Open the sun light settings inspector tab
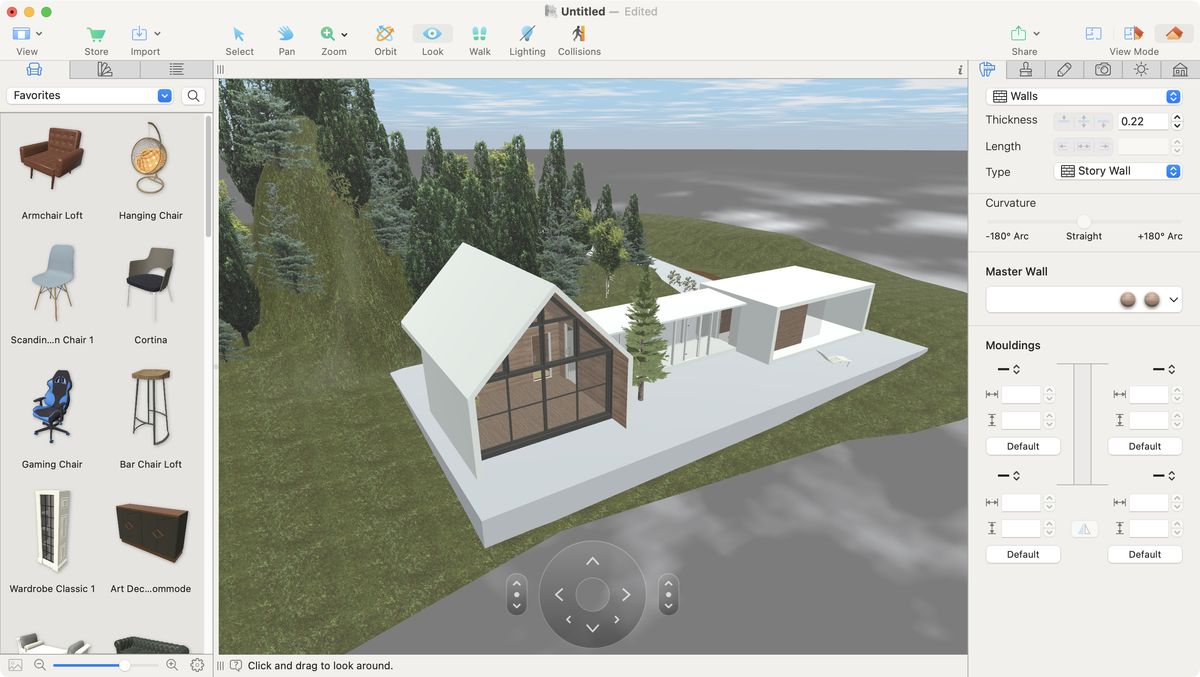The image size is (1200, 677). [x=1141, y=69]
